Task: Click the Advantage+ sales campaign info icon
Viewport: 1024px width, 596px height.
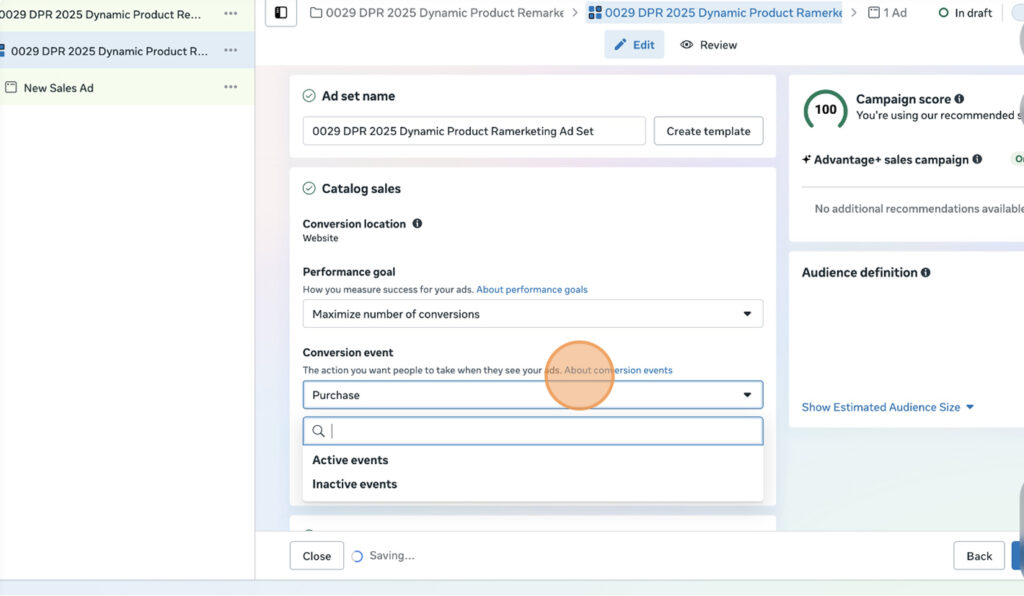Action: point(977,159)
